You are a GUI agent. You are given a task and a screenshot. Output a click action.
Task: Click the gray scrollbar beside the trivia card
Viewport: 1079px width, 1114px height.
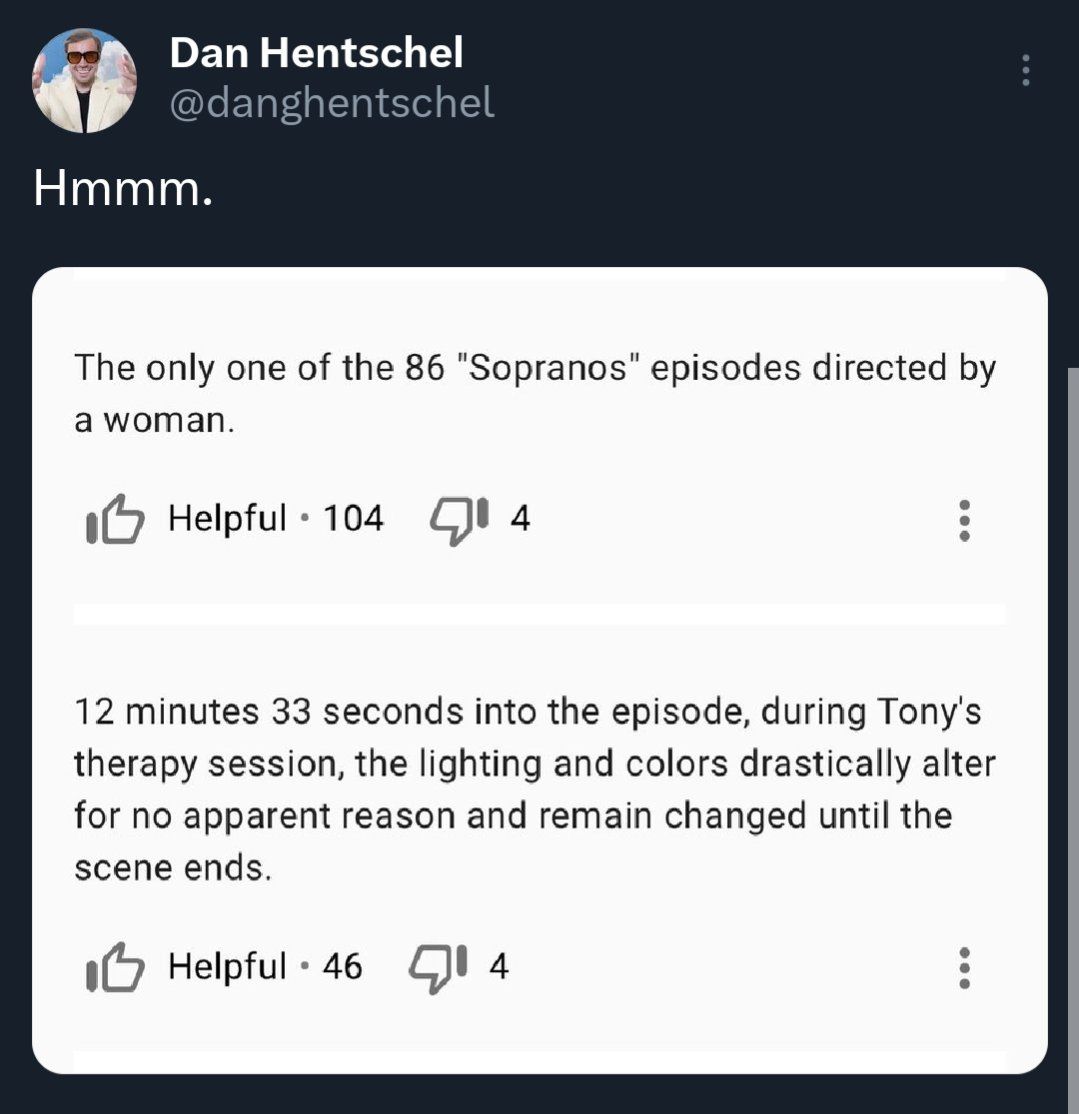pos(1072,700)
